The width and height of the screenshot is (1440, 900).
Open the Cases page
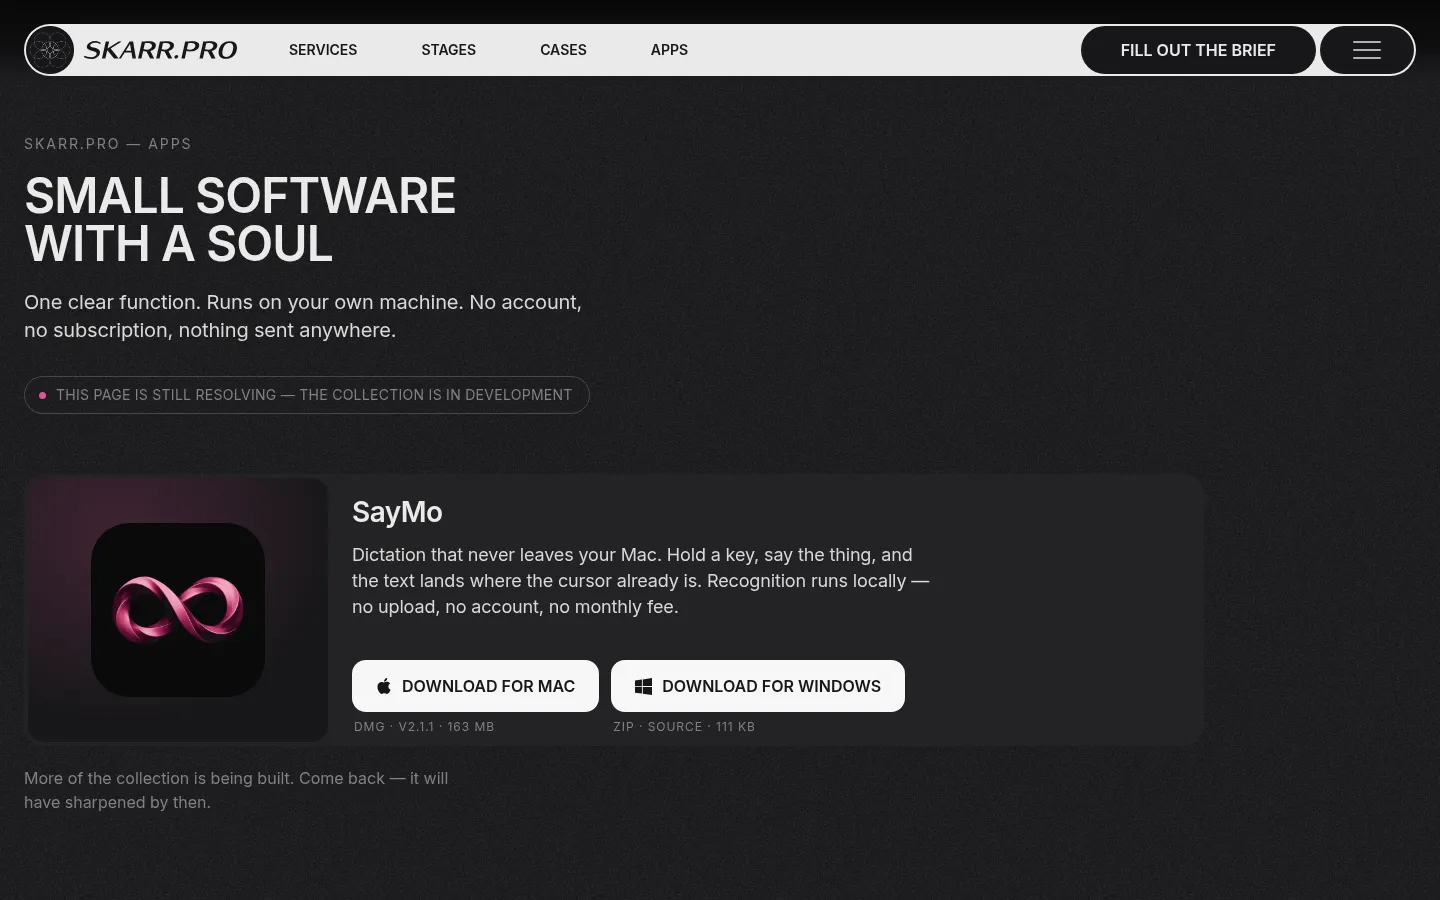tap(563, 50)
